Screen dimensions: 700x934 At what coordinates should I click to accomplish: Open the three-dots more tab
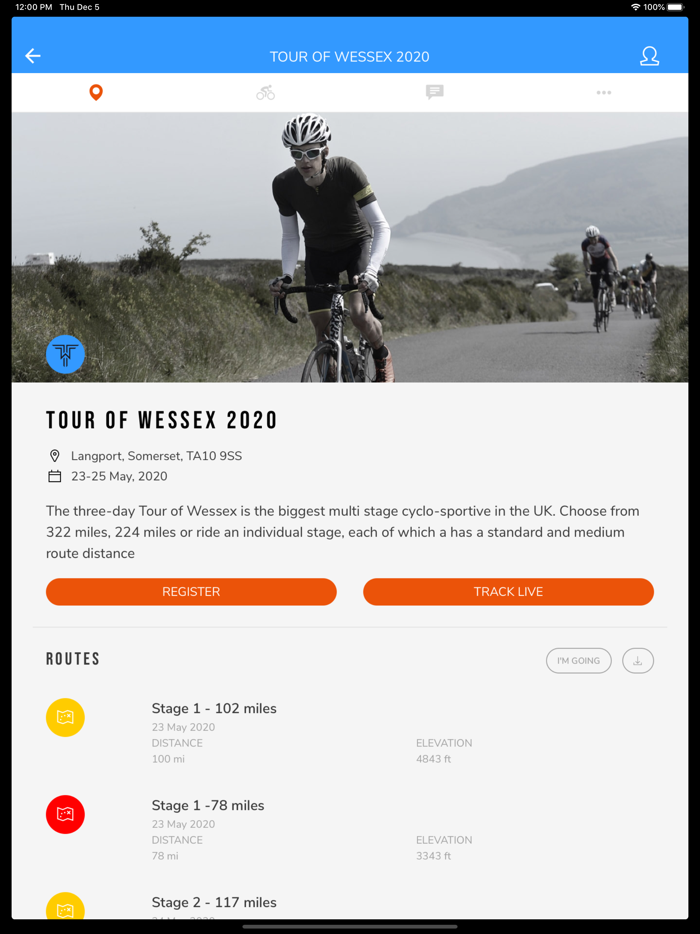[603, 92]
